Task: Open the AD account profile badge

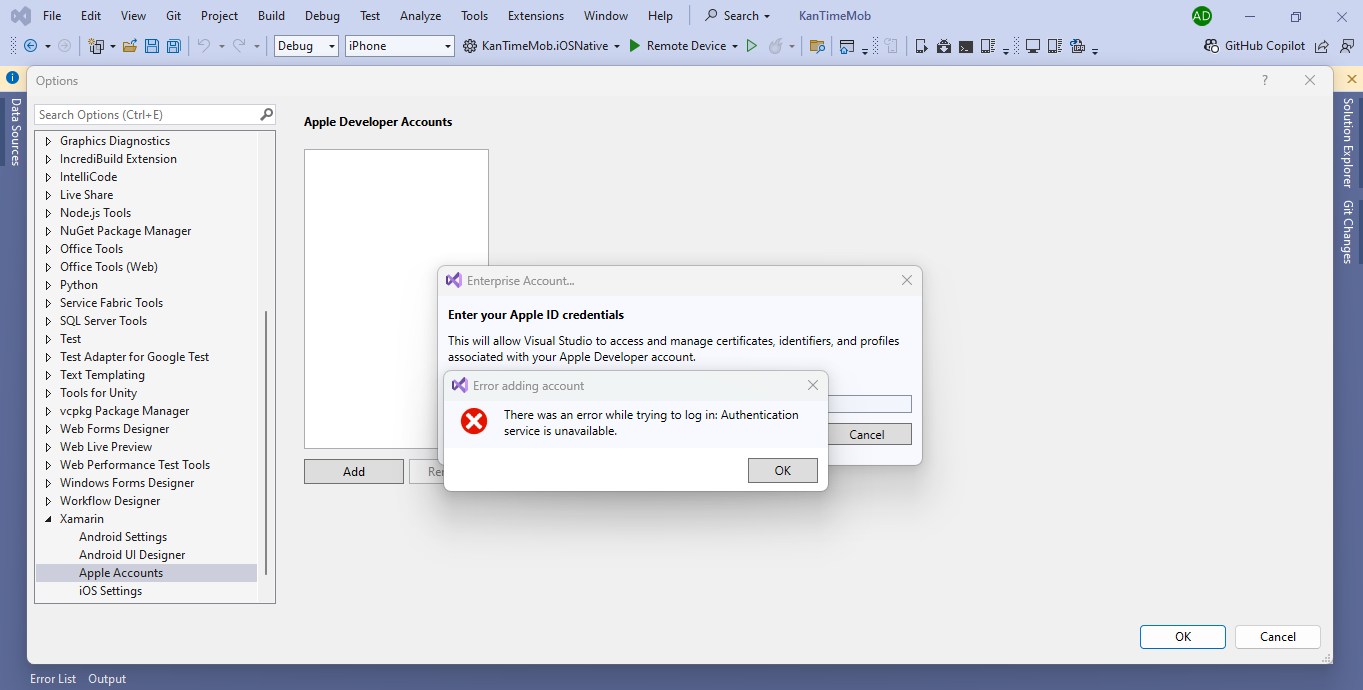Action: coord(1202,16)
